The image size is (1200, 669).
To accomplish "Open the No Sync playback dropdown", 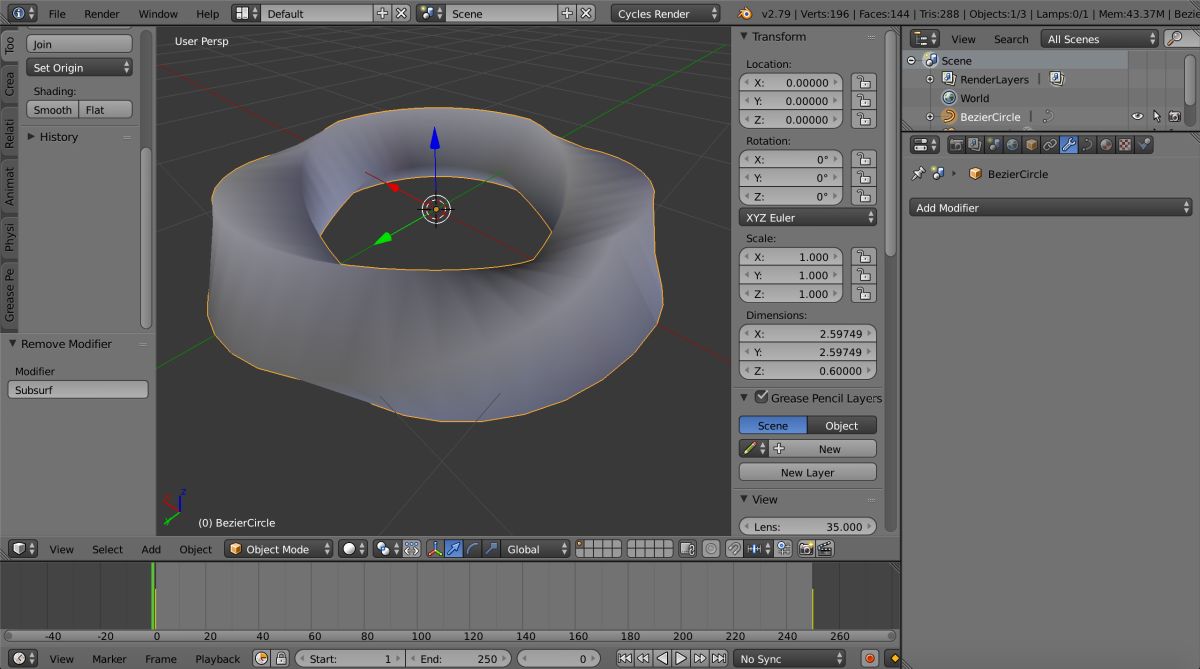I will click(790, 658).
